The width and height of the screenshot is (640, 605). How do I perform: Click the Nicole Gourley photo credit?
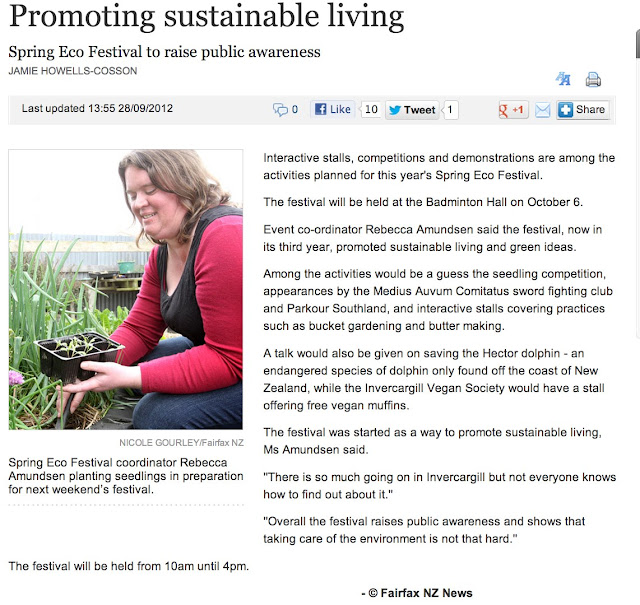[181, 443]
